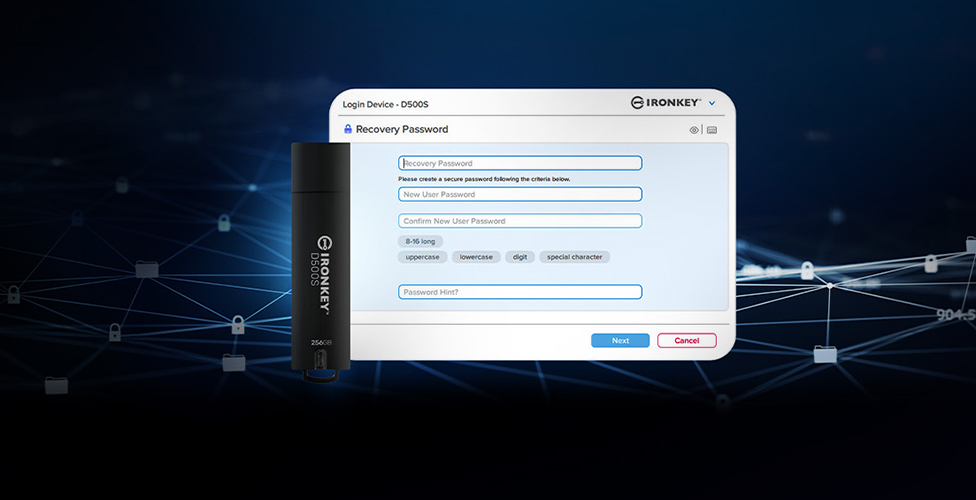The width and height of the screenshot is (976, 500).
Task: Open the virtual keyboard icon
Action: tap(712, 130)
